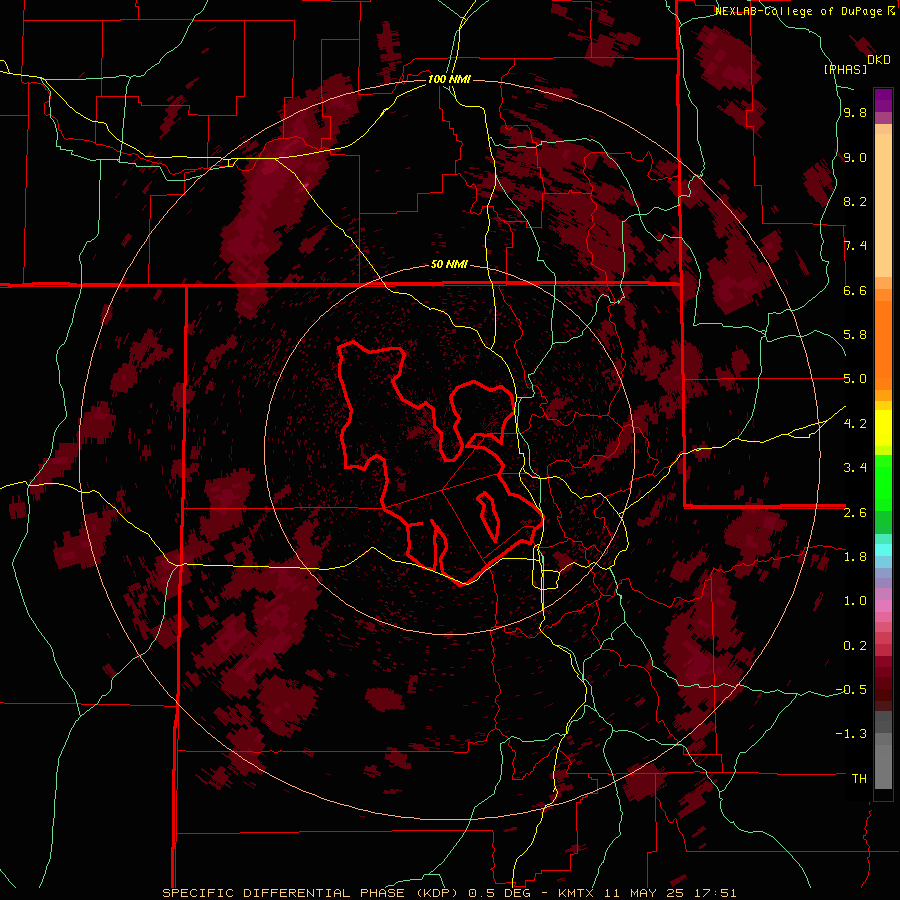This screenshot has height=900, width=900.
Task: Click the 100 NMI range ring label
Action: pyautogui.click(x=449, y=79)
